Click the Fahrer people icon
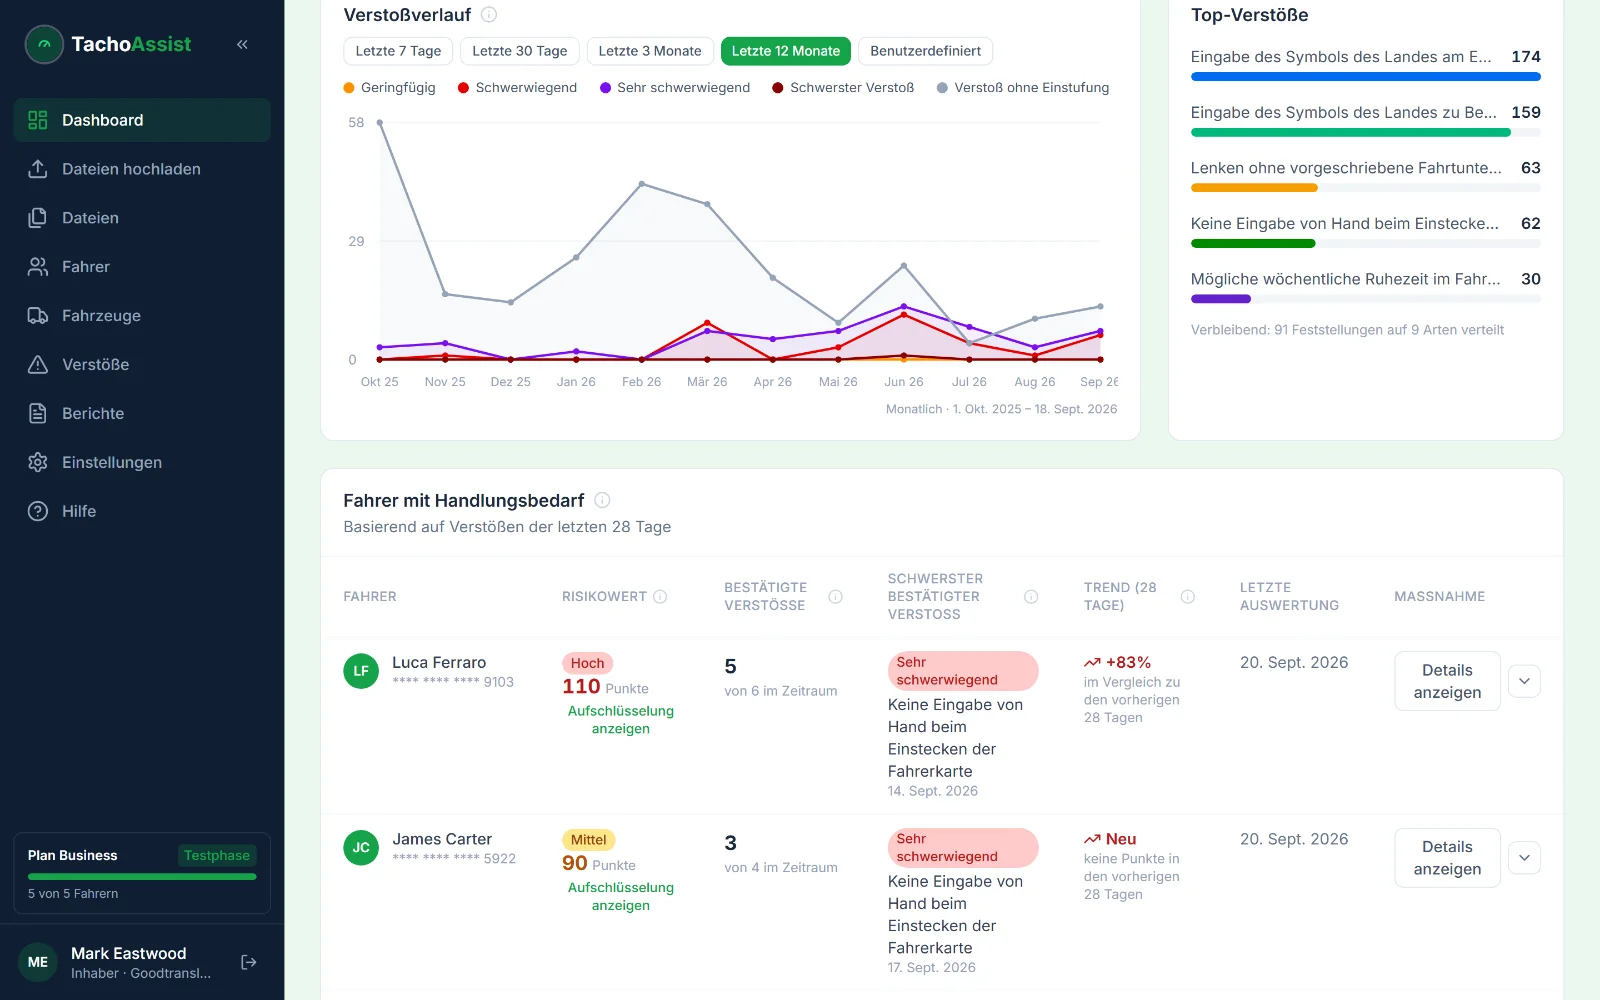 point(38,267)
